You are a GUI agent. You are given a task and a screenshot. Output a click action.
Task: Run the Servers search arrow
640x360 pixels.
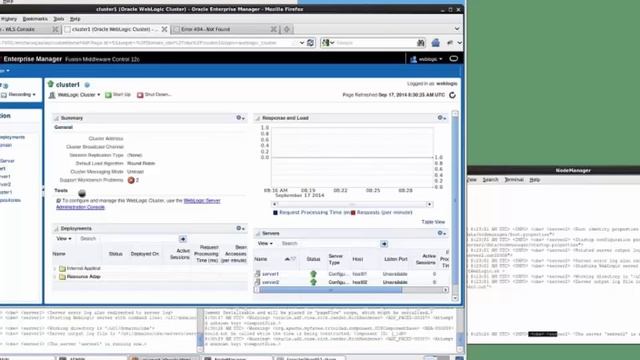(384, 244)
